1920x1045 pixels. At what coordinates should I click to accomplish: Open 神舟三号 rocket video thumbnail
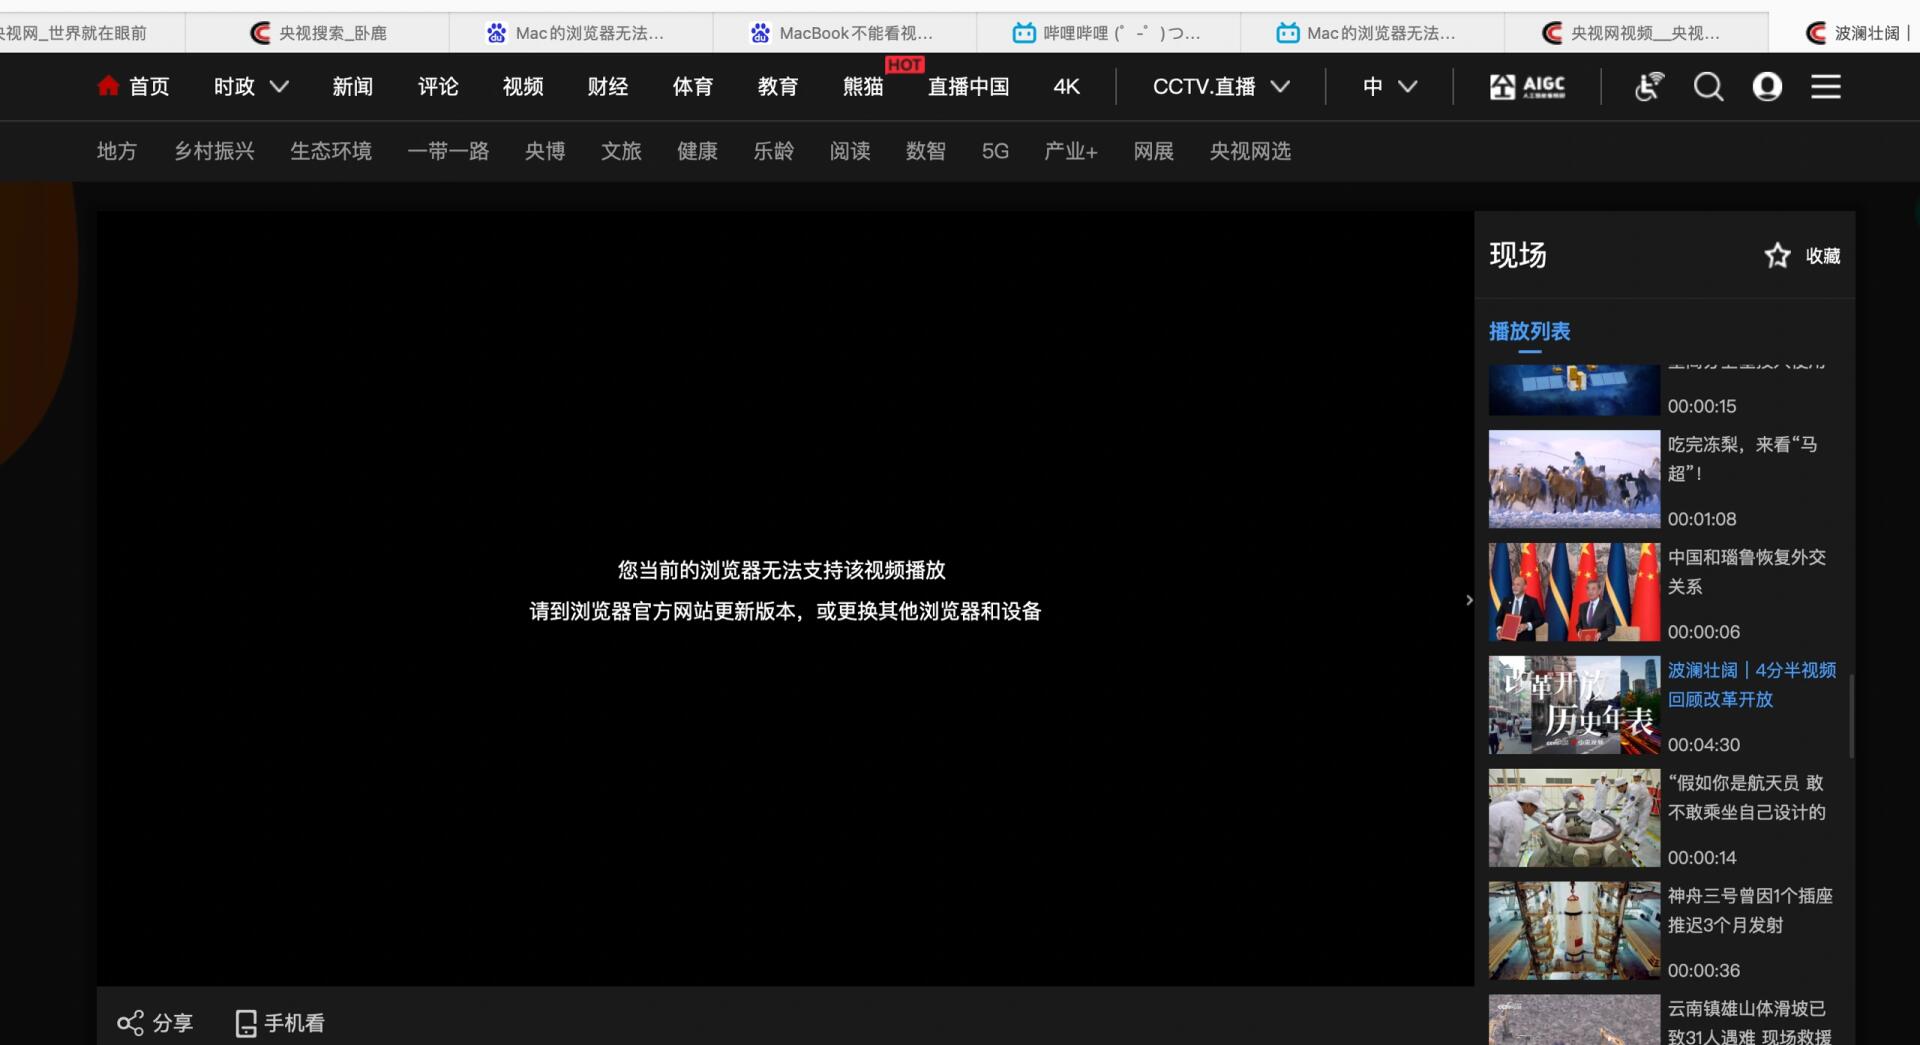[1573, 930]
